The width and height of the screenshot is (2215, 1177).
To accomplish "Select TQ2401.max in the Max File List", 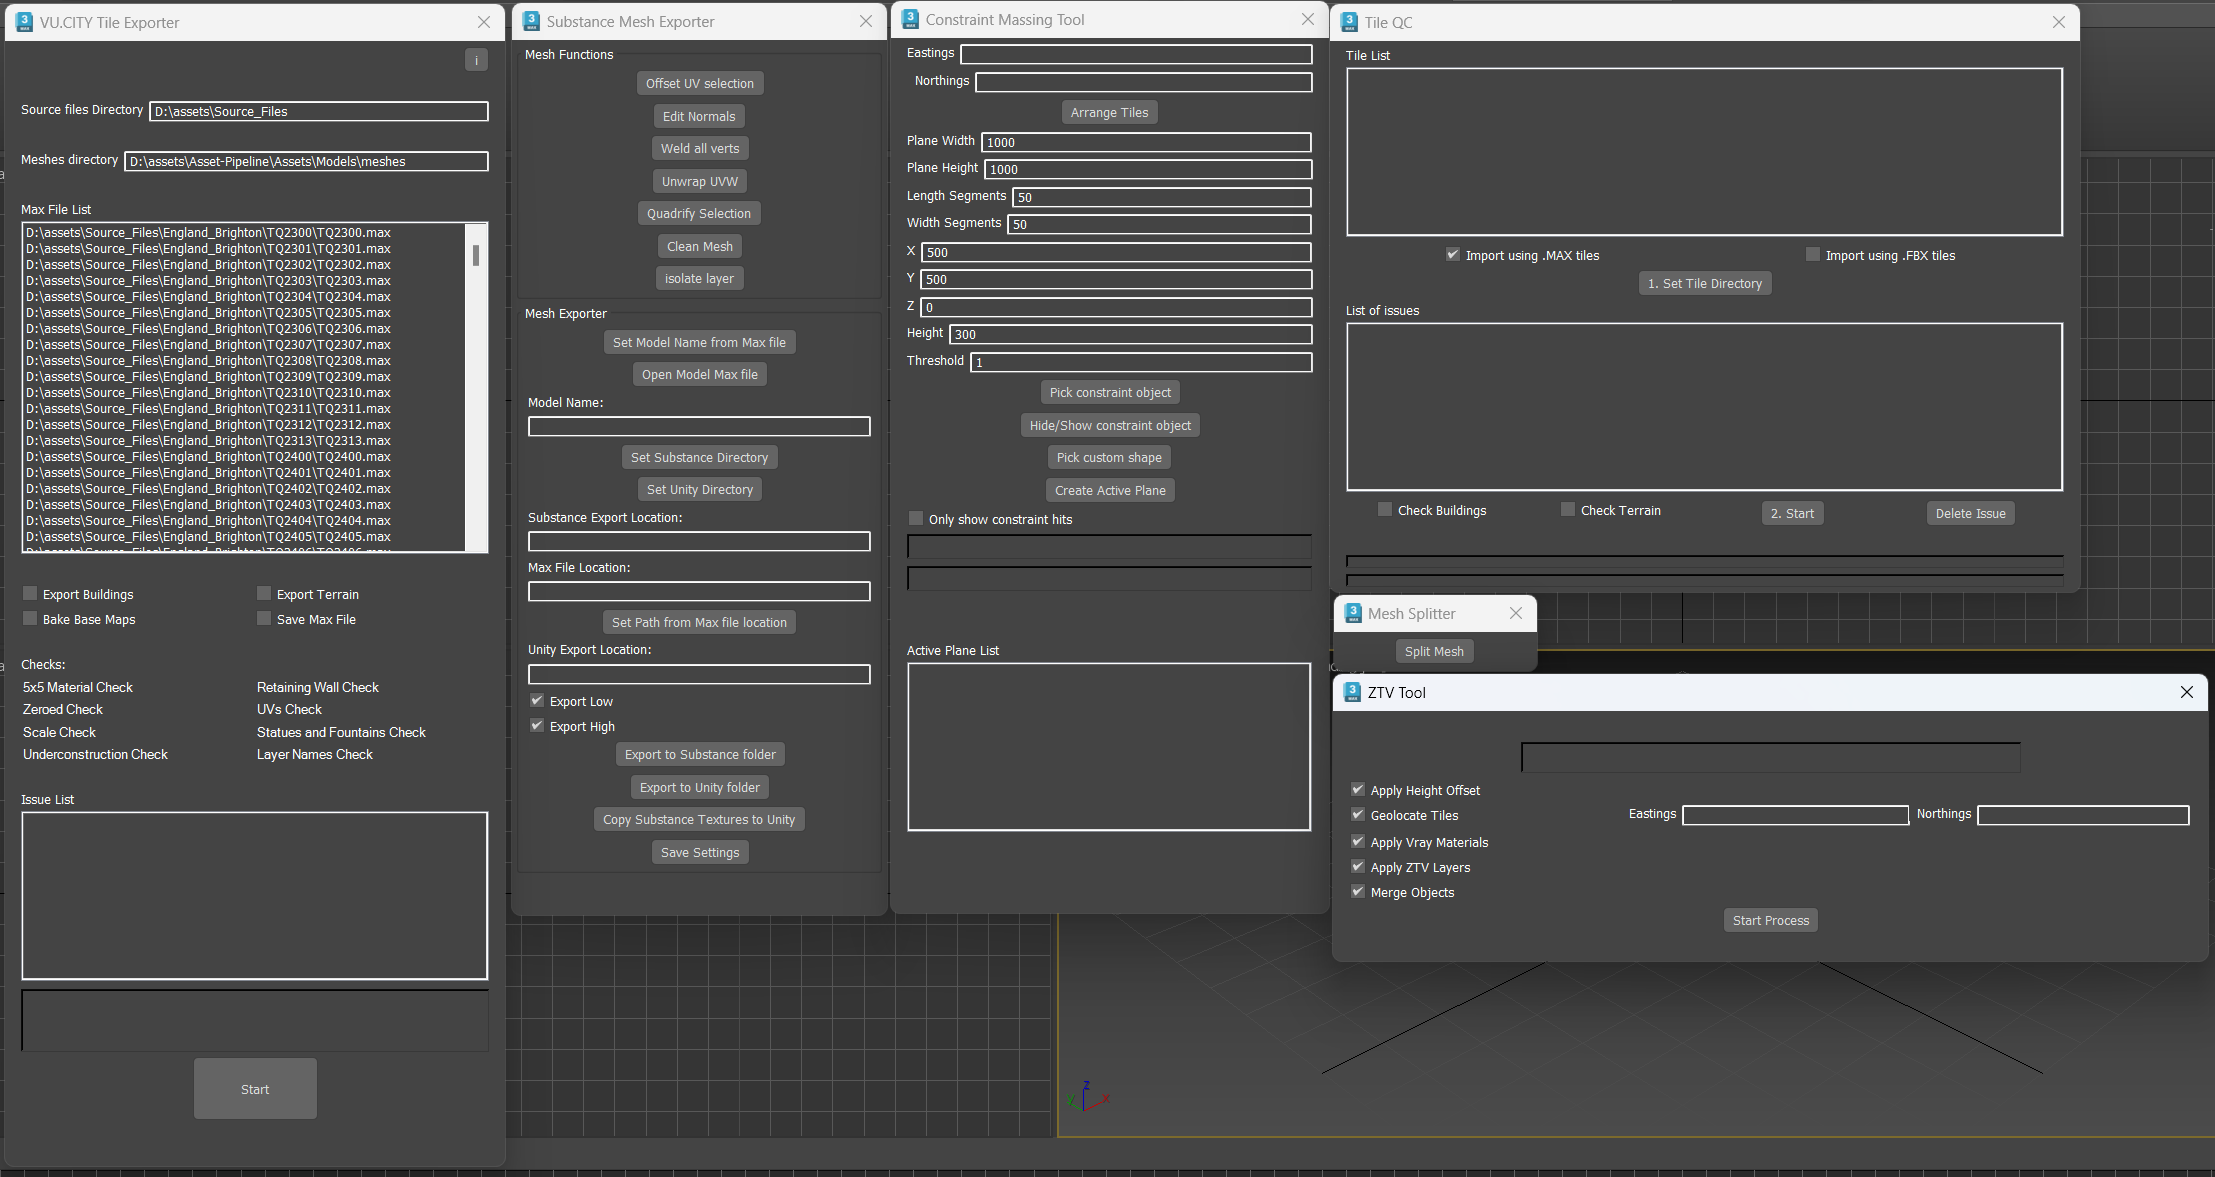I will tap(208, 473).
